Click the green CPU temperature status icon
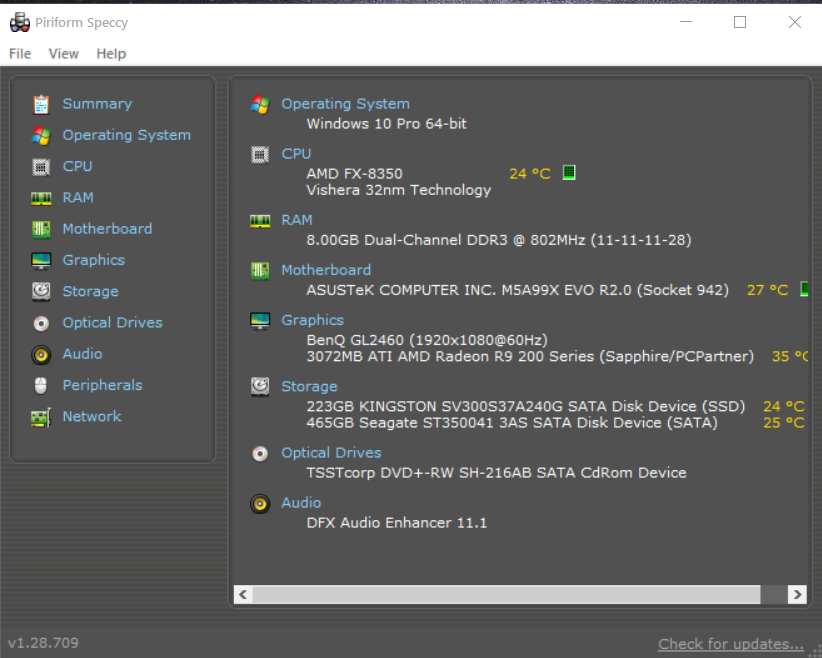 point(569,172)
